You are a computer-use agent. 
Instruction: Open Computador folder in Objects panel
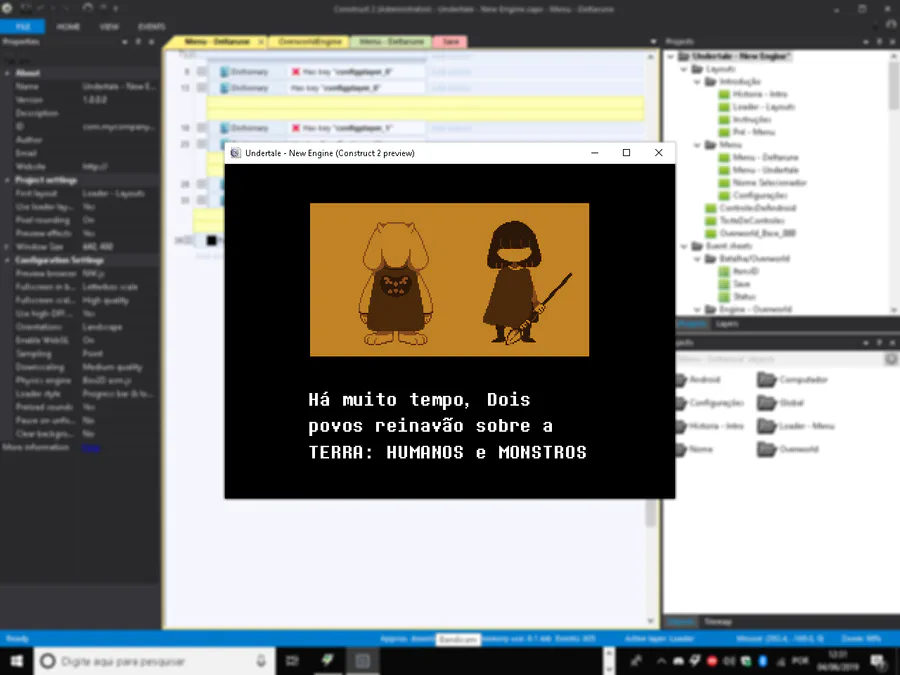(x=792, y=379)
